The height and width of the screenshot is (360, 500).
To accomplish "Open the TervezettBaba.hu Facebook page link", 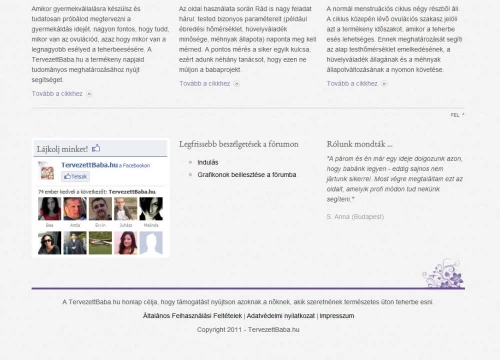I will click(x=89, y=165).
